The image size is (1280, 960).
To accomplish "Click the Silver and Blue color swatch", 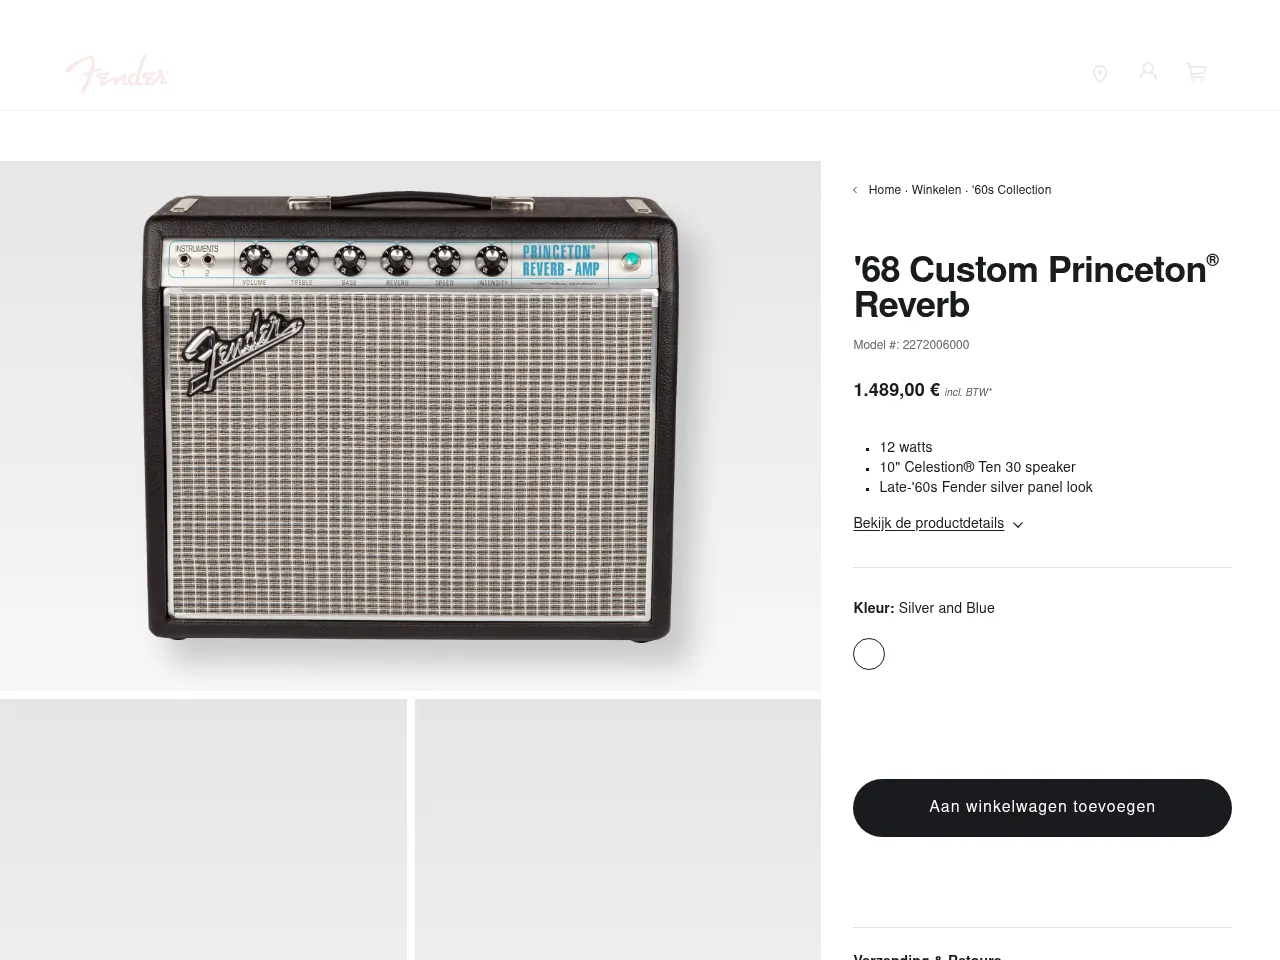I will [x=868, y=654].
